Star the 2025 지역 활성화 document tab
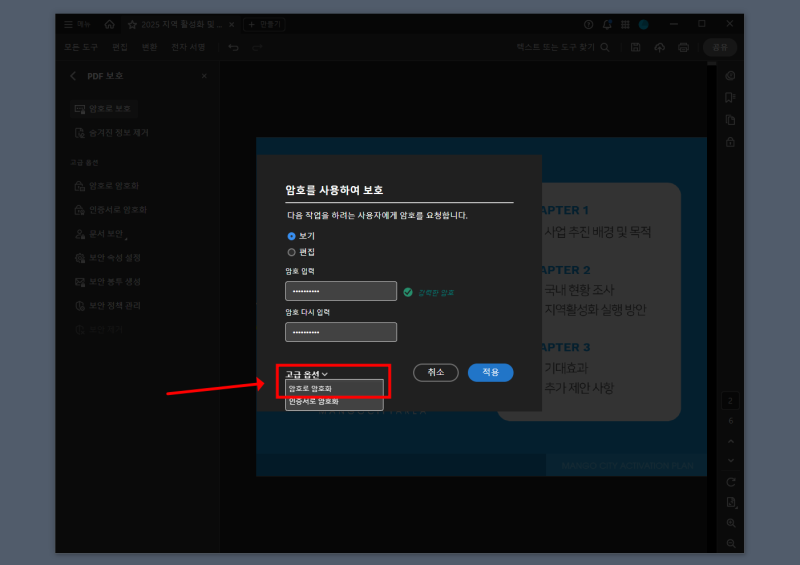The image size is (800, 565). (x=132, y=24)
